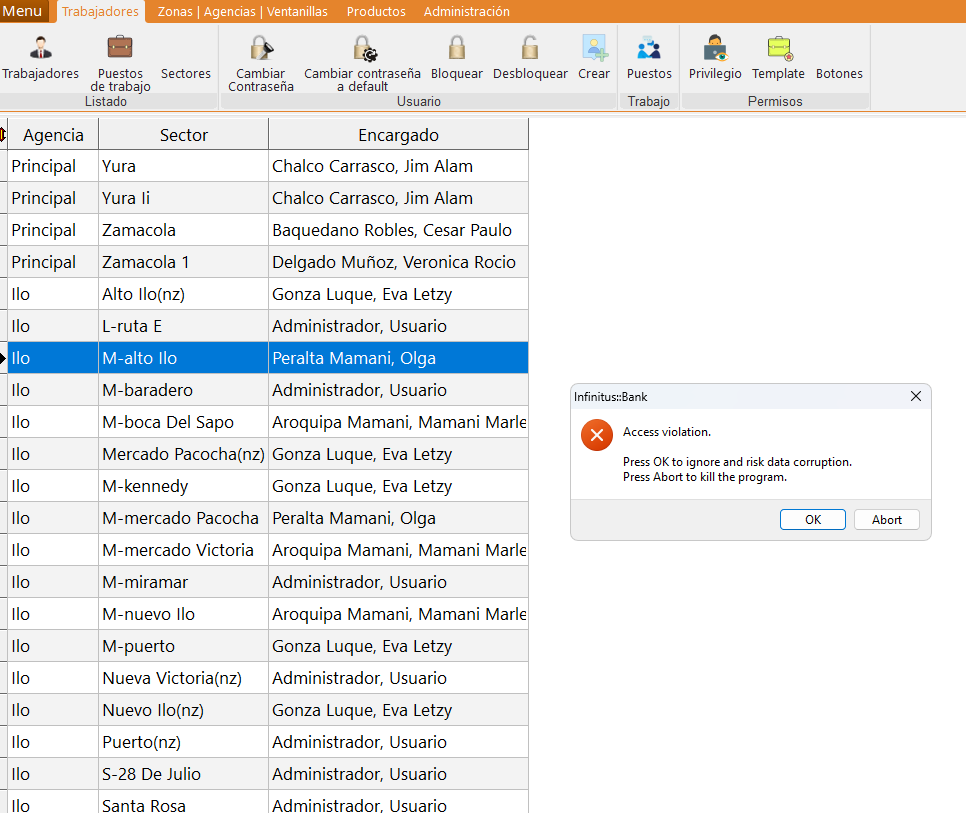Click the Crear user icon

click(x=594, y=48)
